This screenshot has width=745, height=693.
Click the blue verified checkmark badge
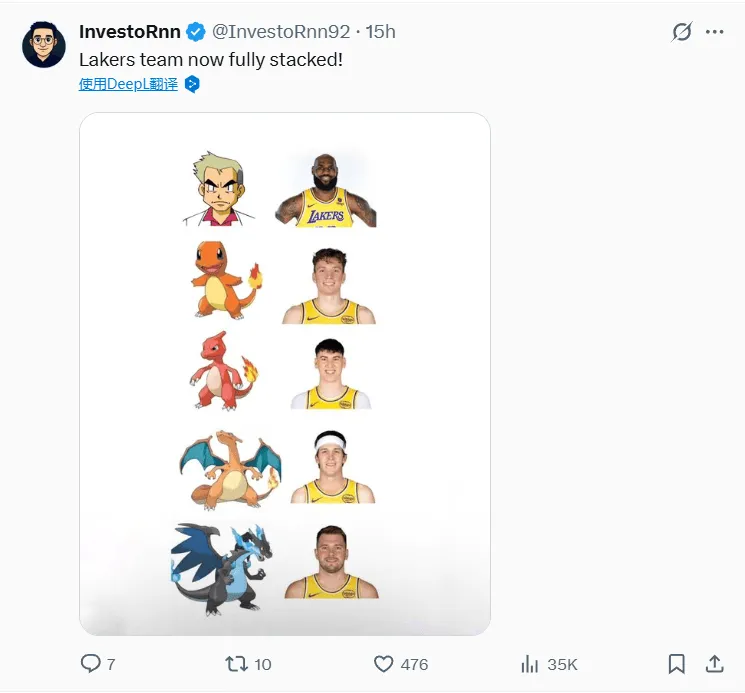tap(196, 32)
